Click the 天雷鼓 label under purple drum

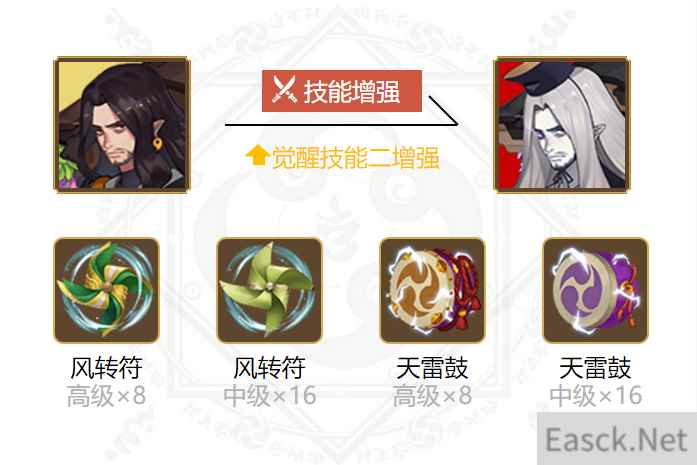[596, 368]
